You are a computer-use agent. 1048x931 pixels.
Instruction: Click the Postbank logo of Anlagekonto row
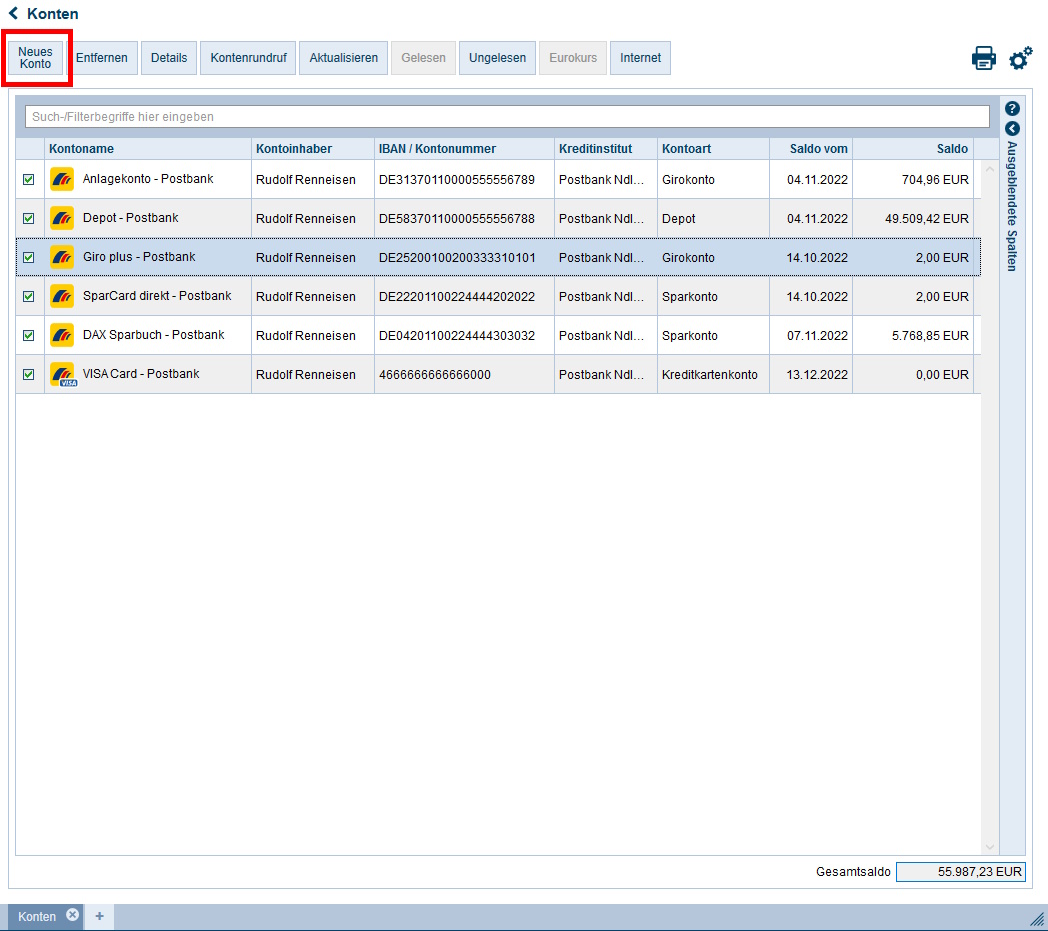(62, 179)
